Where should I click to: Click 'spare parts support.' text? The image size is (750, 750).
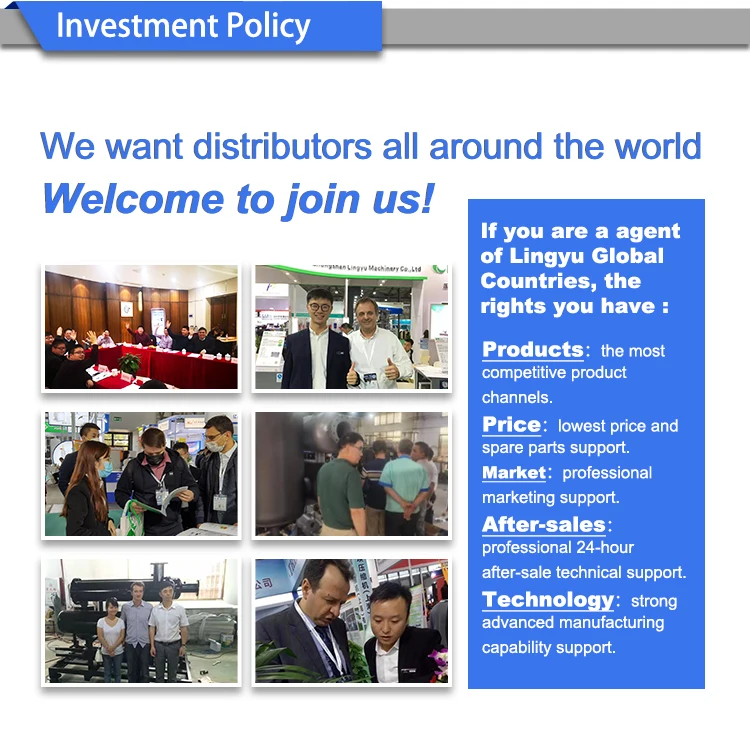(555, 448)
